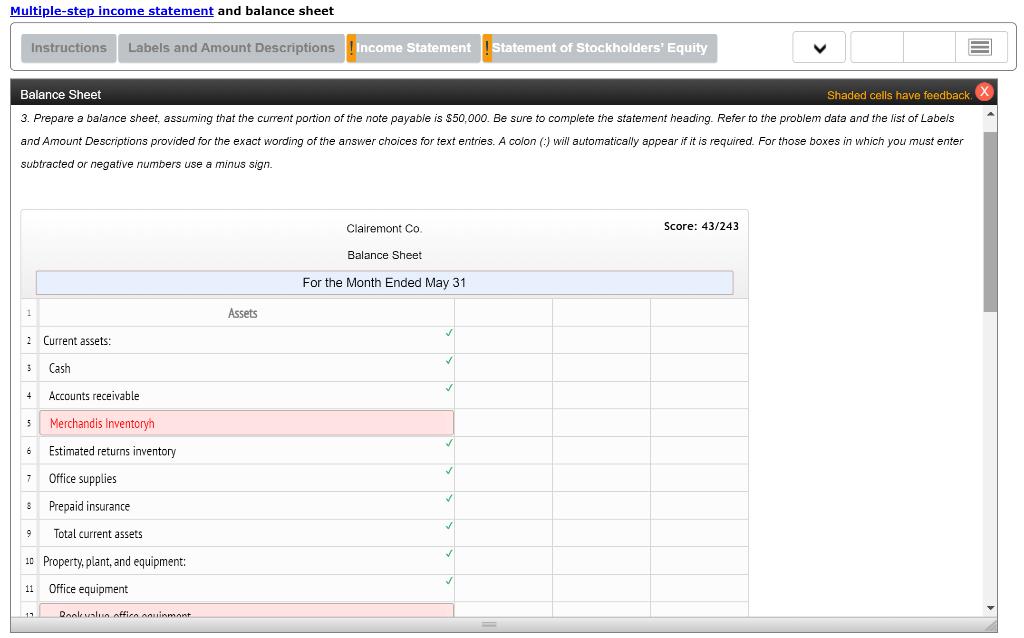This screenshot has width=1024, height=638.
Task: Click the alert badge on Statement of Stockholders' Equity
Action: point(487,46)
